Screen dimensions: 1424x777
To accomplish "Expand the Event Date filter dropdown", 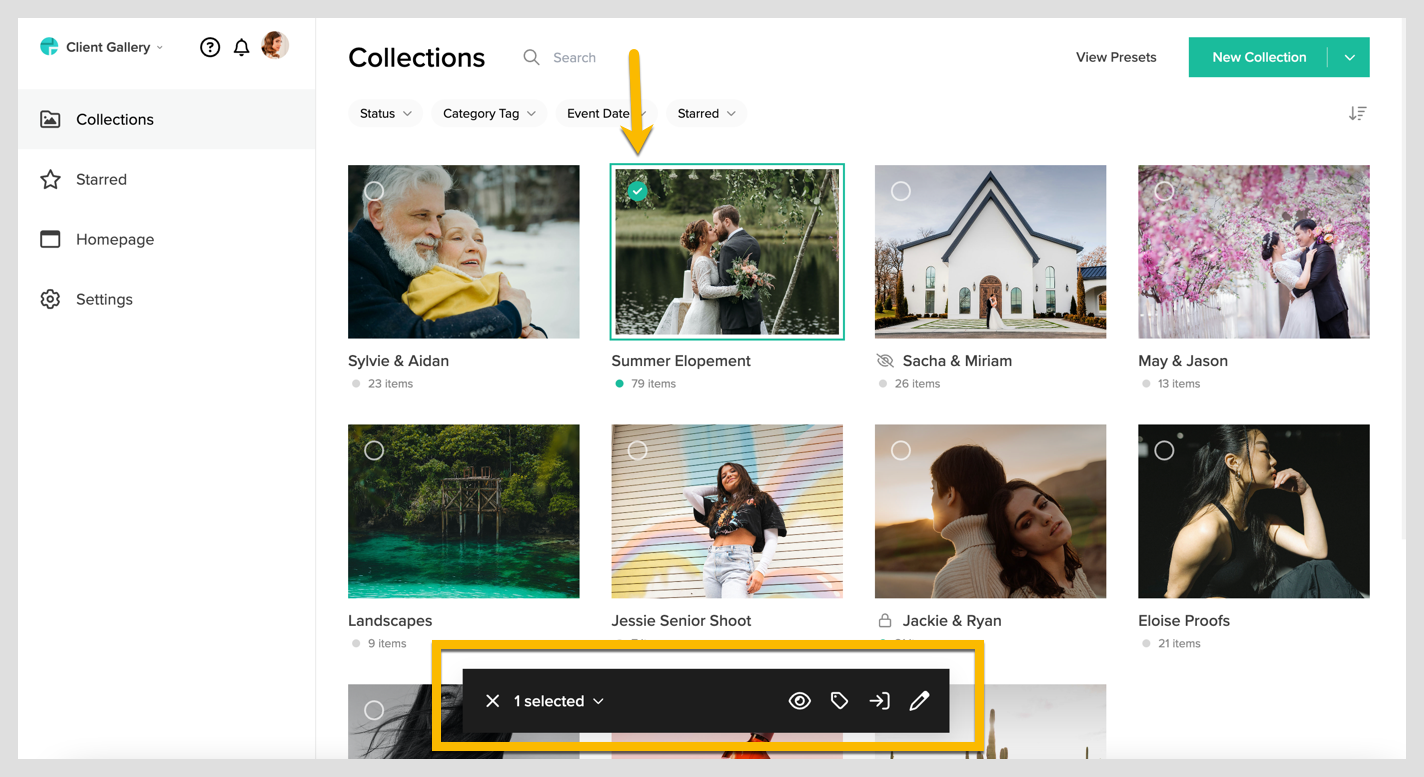I will (x=606, y=113).
